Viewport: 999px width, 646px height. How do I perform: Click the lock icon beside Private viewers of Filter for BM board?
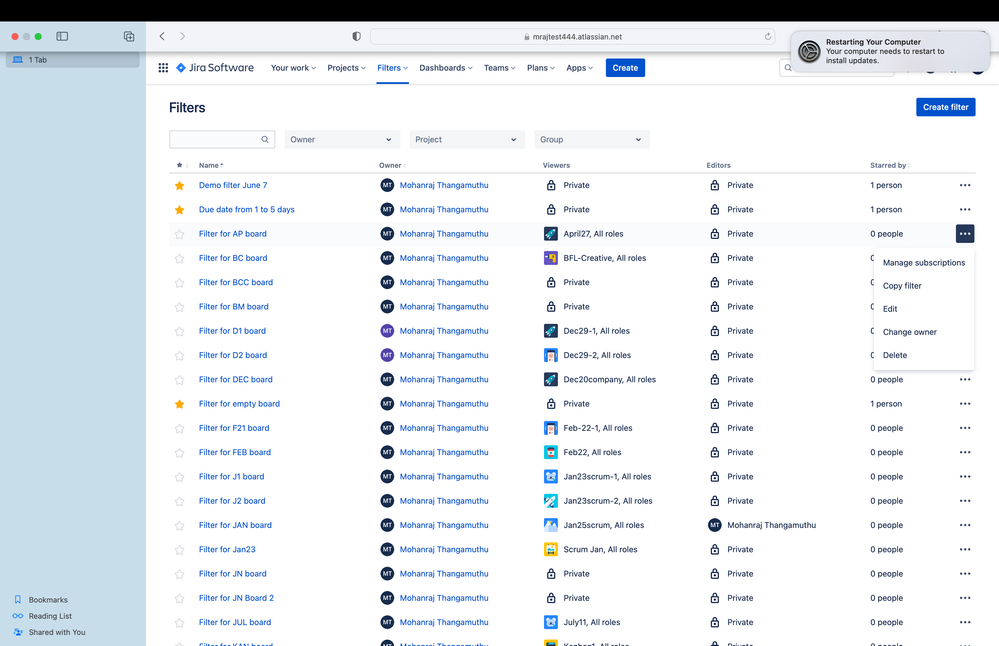551,306
